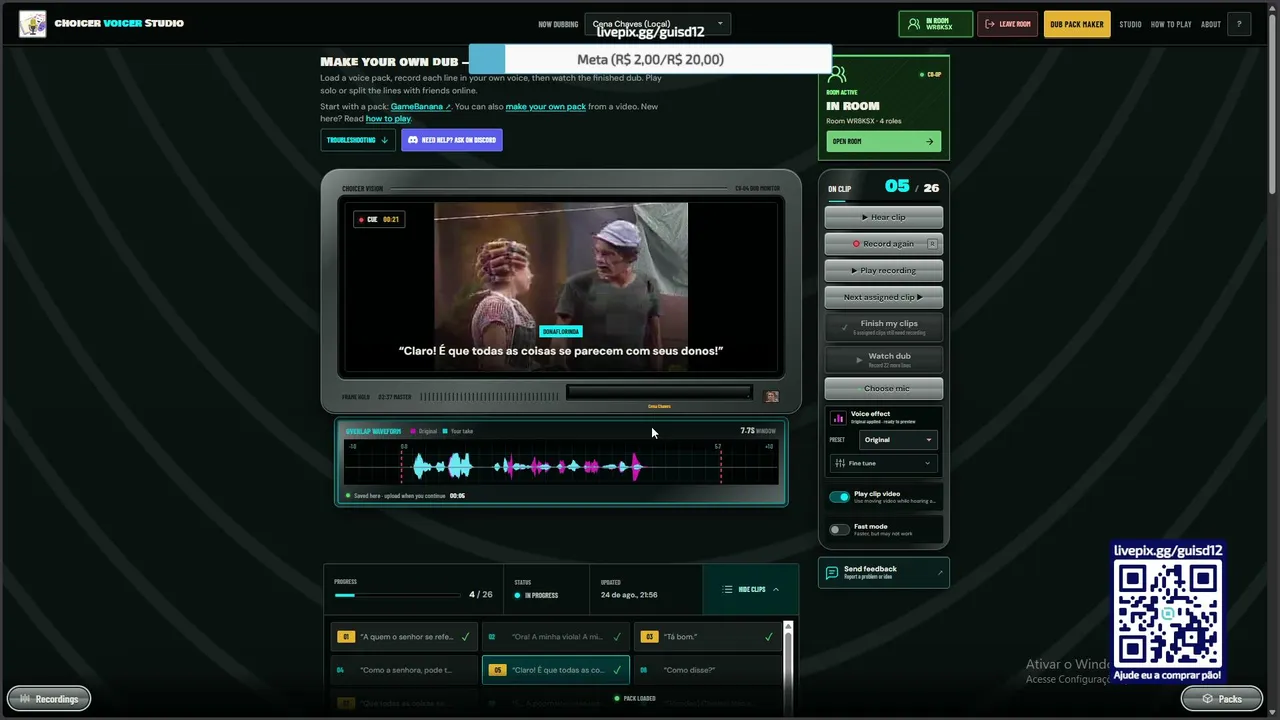Click the question mark help icon
Viewport: 1280px width, 720px height.
(x=1239, y=24)
